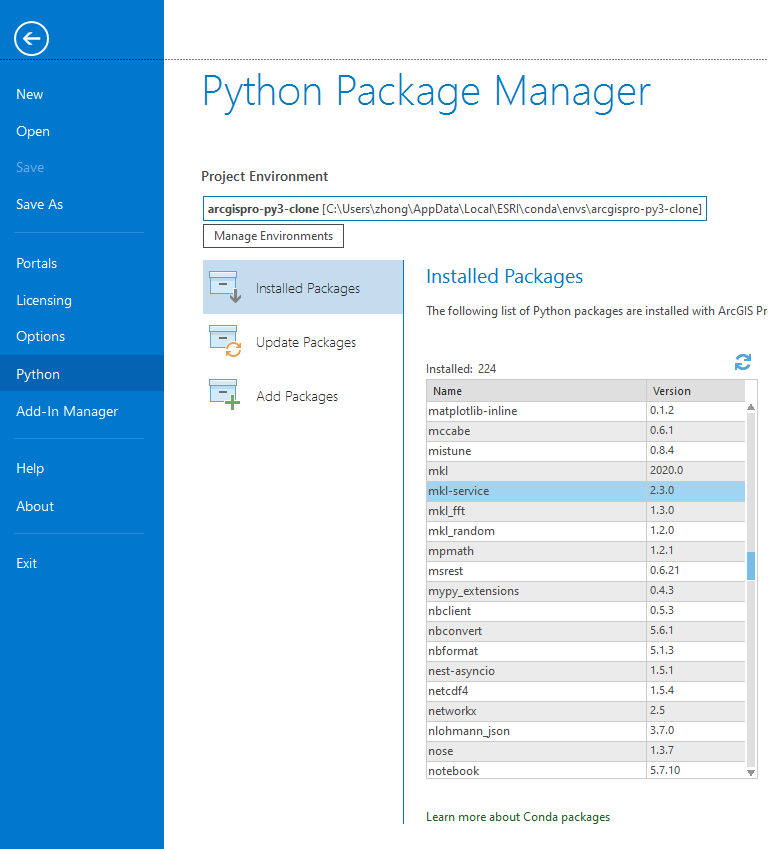Viewport: 768px width, 849px height.
Task: Select the networkx package row
Action: 536,711
